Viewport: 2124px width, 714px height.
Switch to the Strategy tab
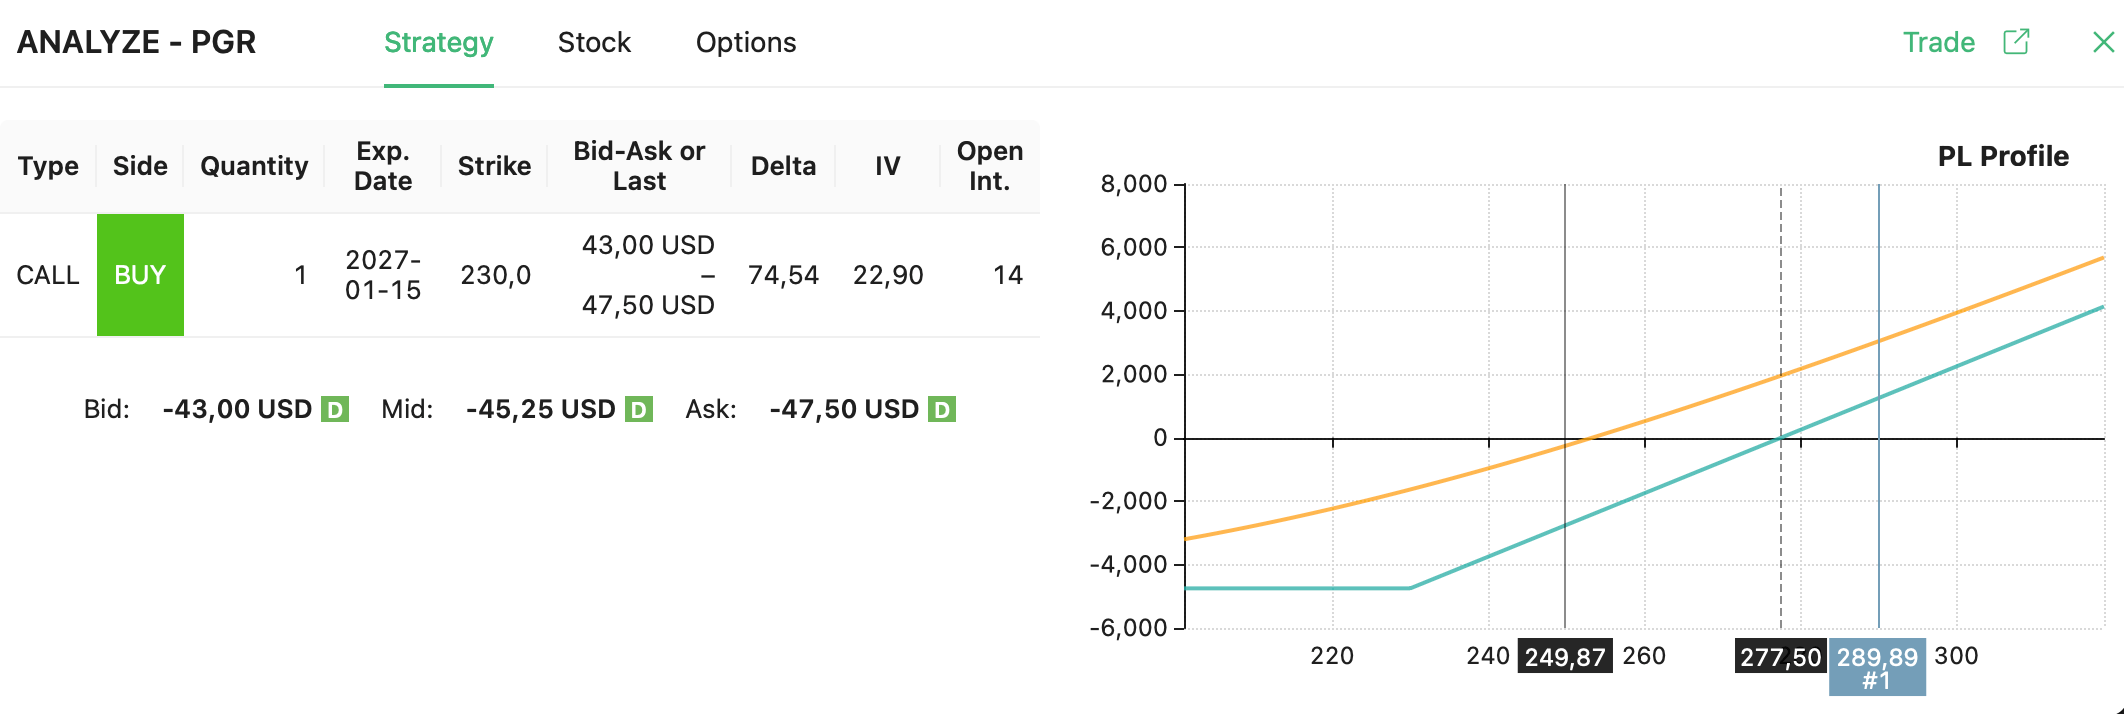[438, 43]
